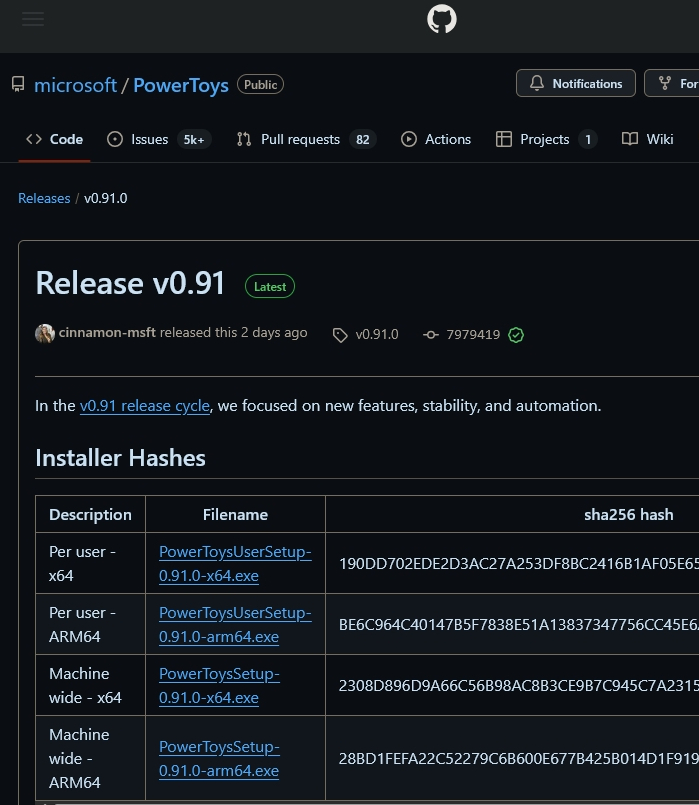Open the Pull requests tab
Viewport: 699px width, 805px height.
306,139
